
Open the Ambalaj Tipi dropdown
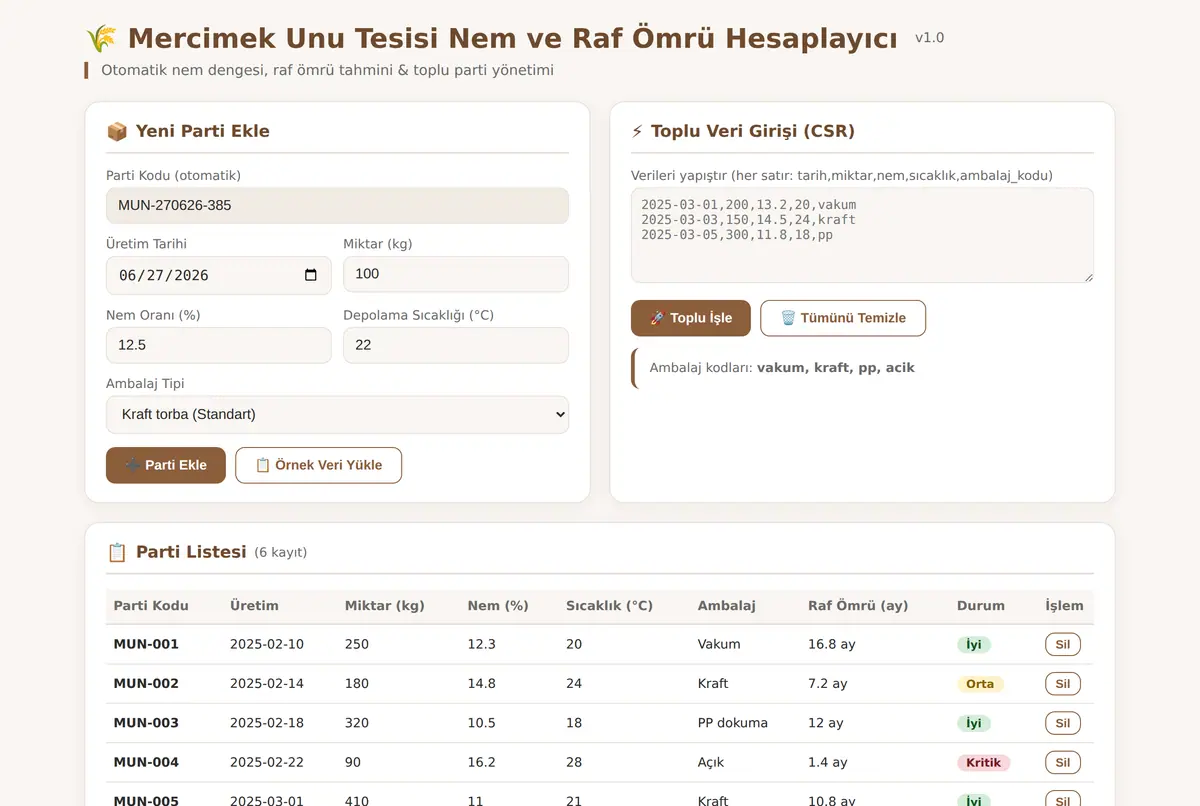point(337,414)
